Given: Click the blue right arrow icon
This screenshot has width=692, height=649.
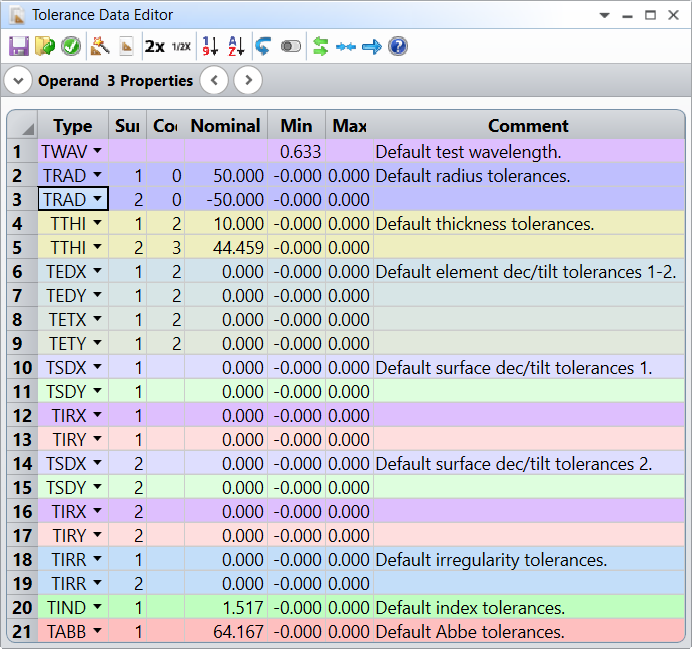Looking at the screenshot, I should (x=372, y=46).
